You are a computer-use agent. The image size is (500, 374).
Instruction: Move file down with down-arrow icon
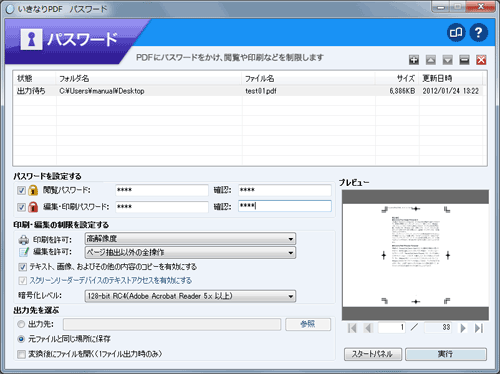coord(447,60)
